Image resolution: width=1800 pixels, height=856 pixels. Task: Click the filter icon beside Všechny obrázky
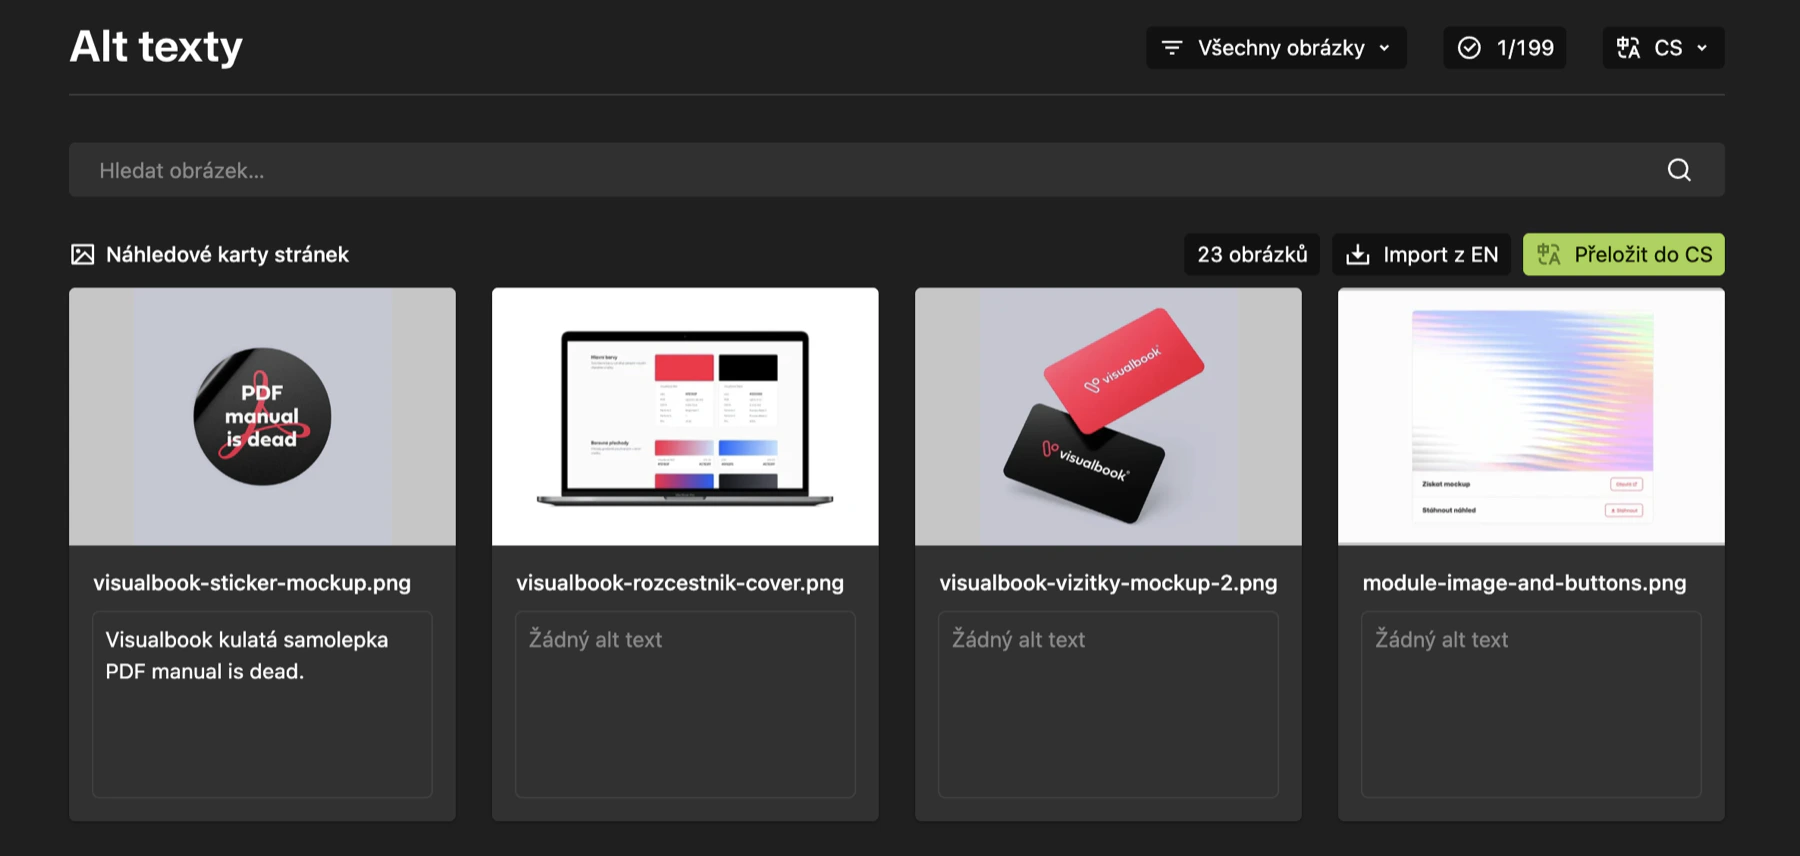(1172, 48)
